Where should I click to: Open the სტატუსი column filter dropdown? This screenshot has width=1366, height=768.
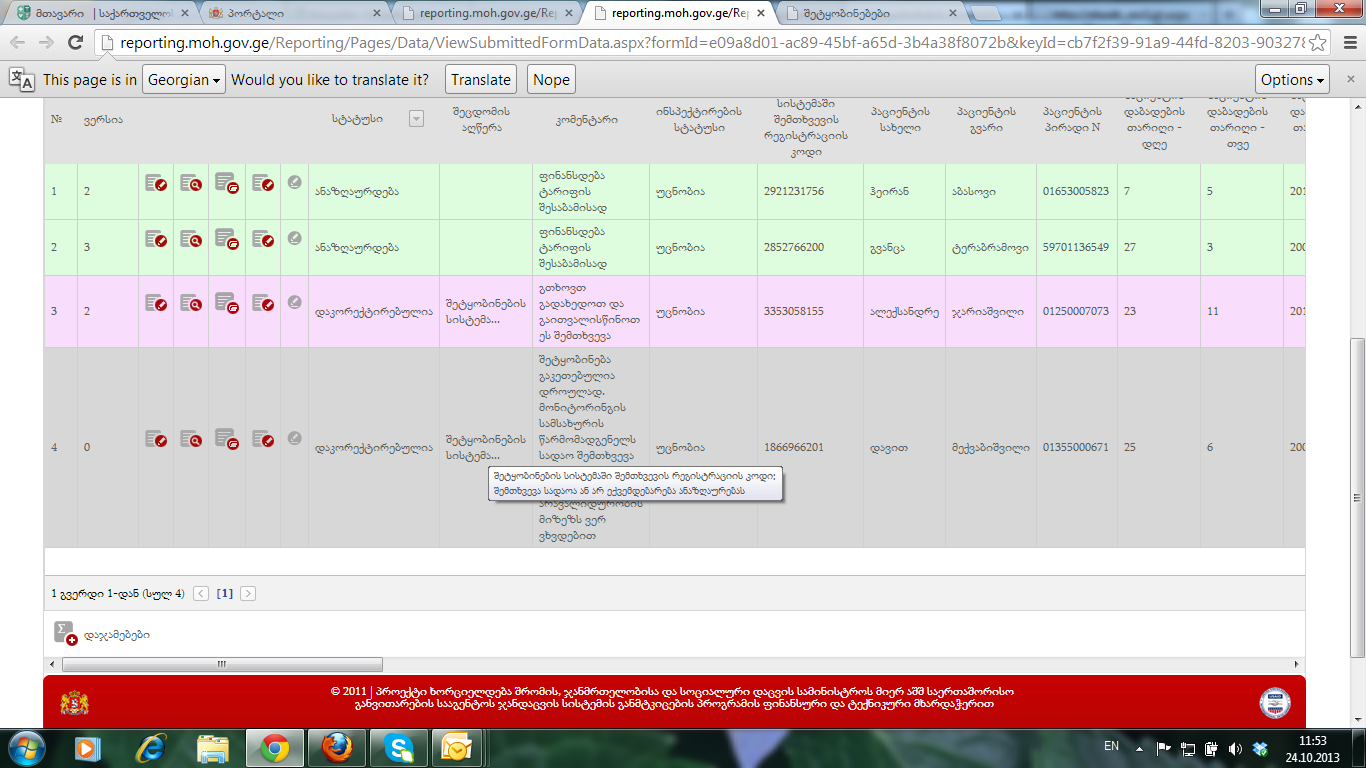416,119
